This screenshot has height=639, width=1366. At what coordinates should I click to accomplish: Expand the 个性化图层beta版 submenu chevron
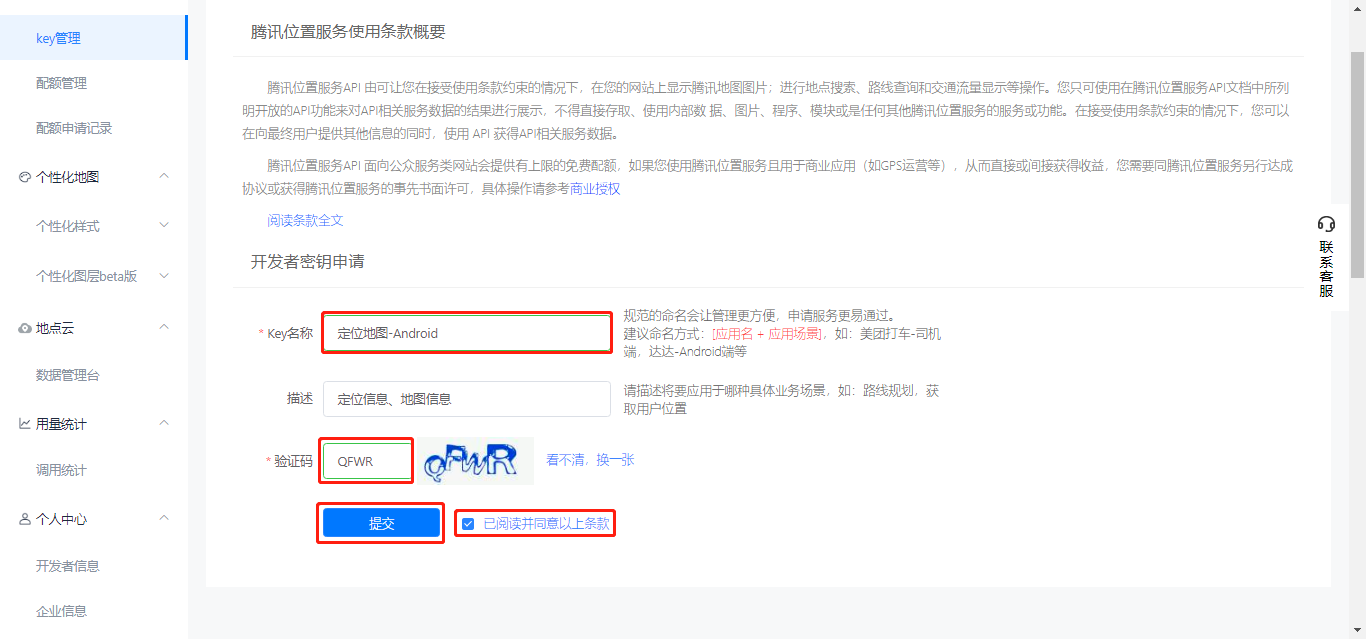(x=165, y=276)
